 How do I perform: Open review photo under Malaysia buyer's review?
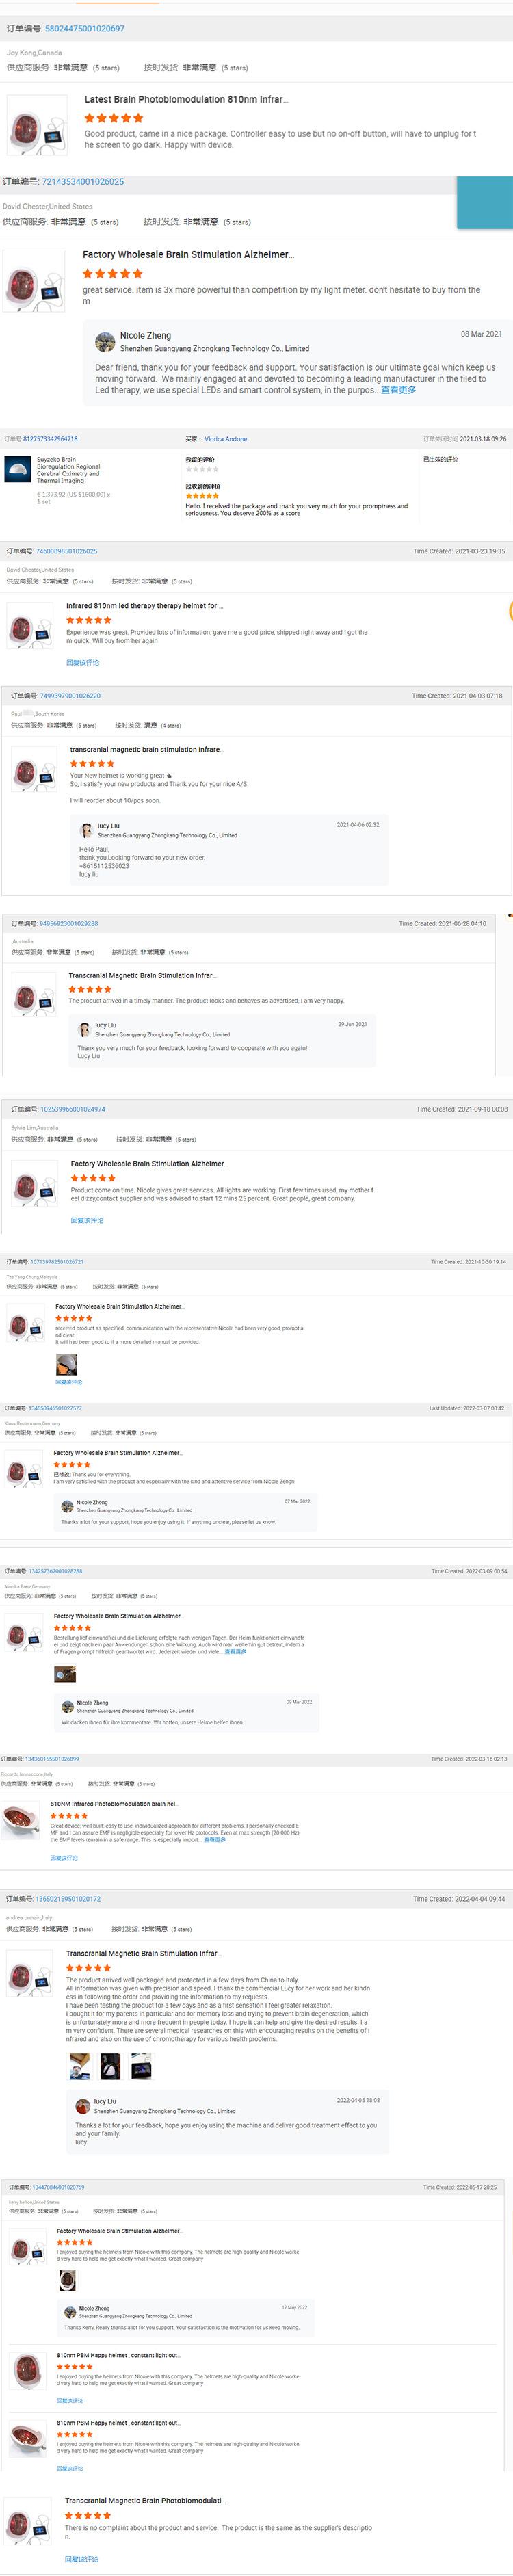point(66,1364)
